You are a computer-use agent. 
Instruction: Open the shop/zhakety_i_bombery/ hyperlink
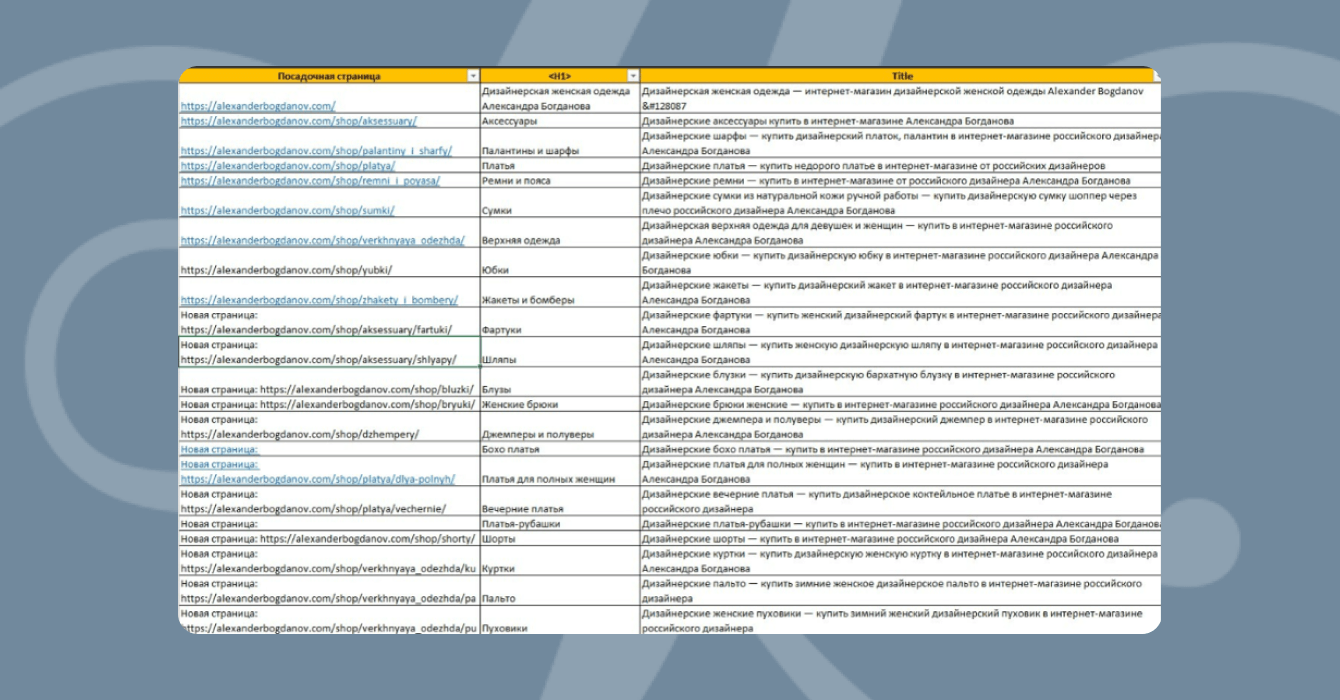(319, 300)
